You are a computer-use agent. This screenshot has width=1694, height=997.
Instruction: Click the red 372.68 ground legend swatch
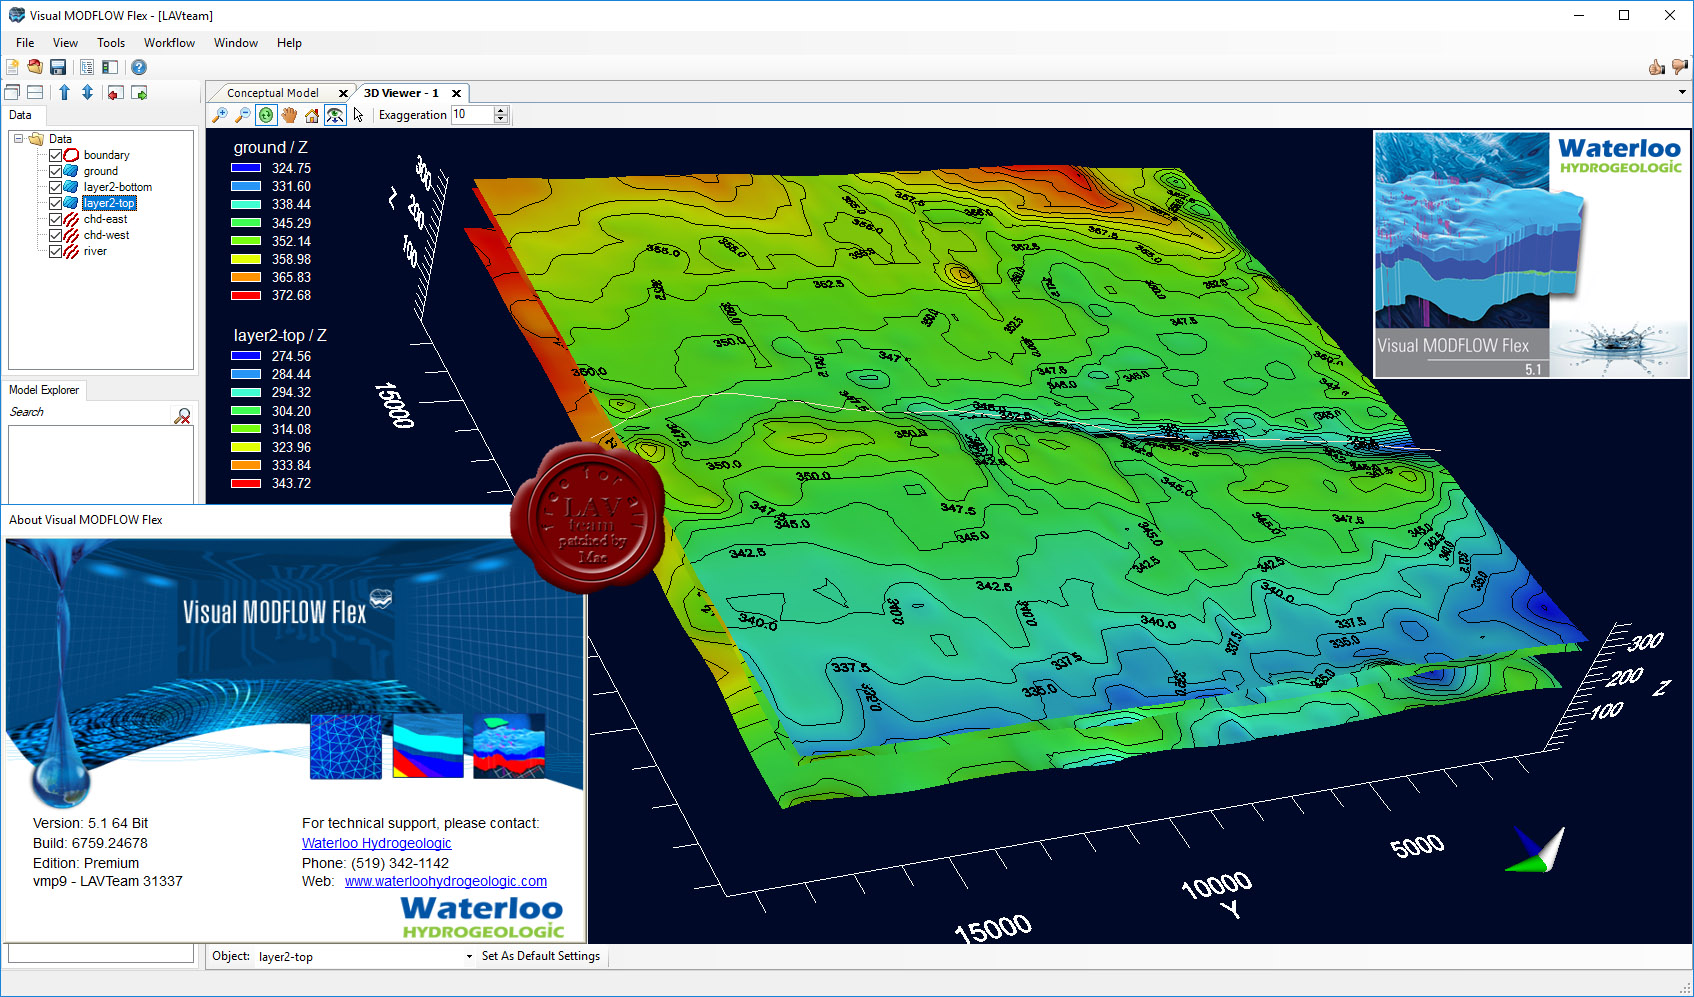pyautogui.click(x=246, y=295)
